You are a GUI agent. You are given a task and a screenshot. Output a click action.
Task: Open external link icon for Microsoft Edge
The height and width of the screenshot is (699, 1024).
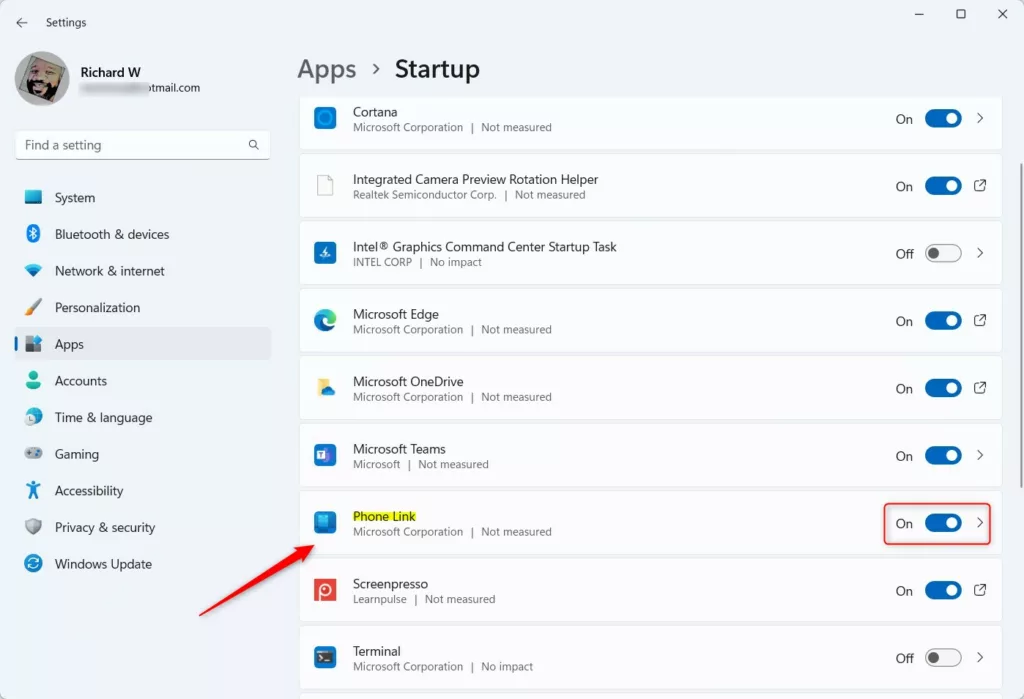pos(980,320)
